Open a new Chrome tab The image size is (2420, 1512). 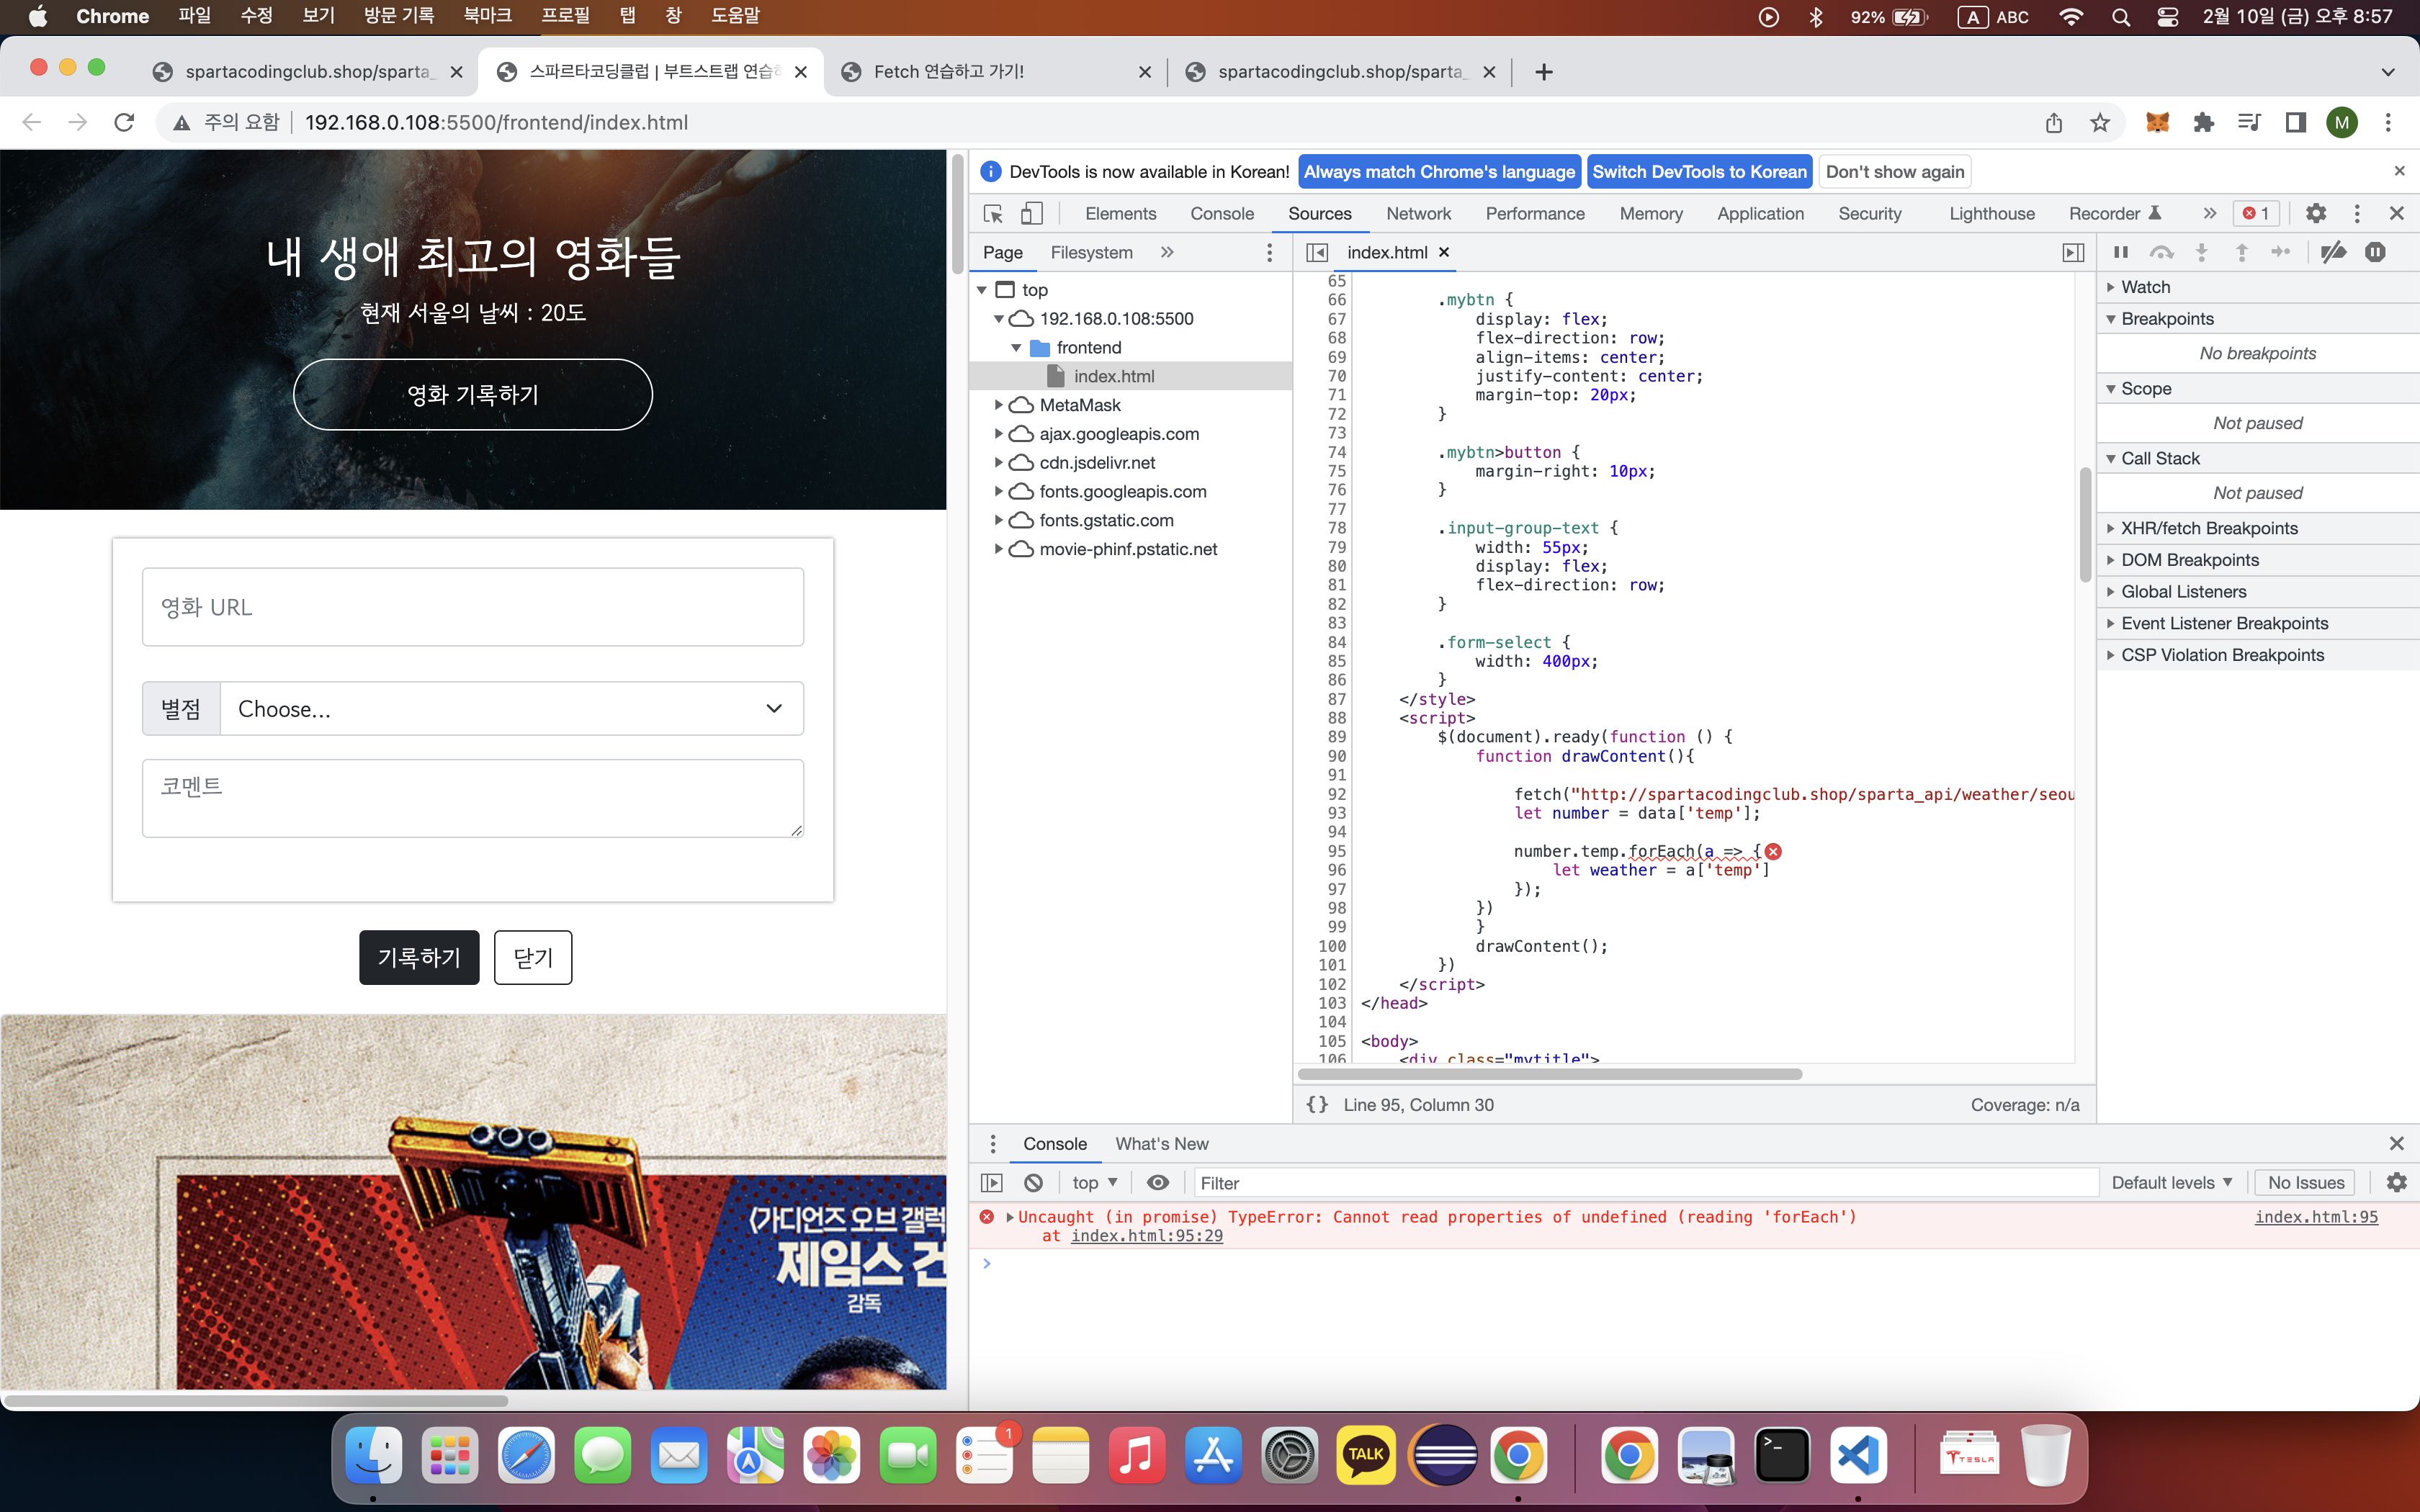(1543, 72)
